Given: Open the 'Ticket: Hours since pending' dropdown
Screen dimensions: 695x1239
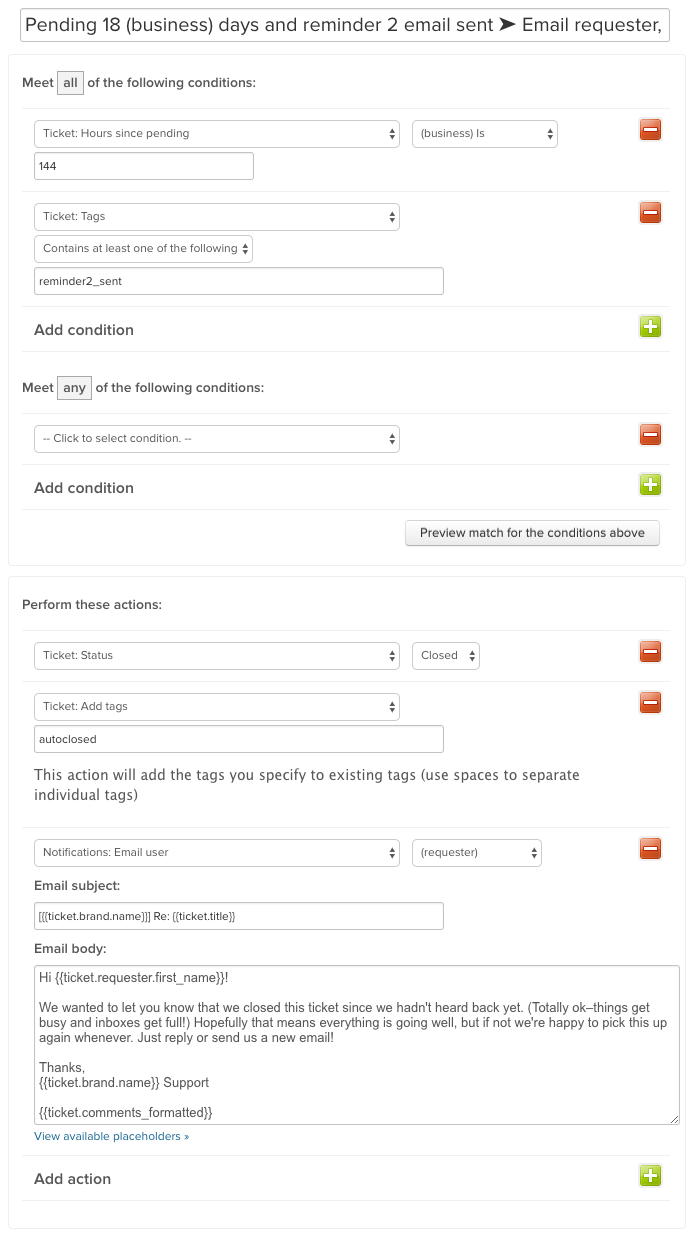Looking at the screenshot, I should tap(217, 134).
